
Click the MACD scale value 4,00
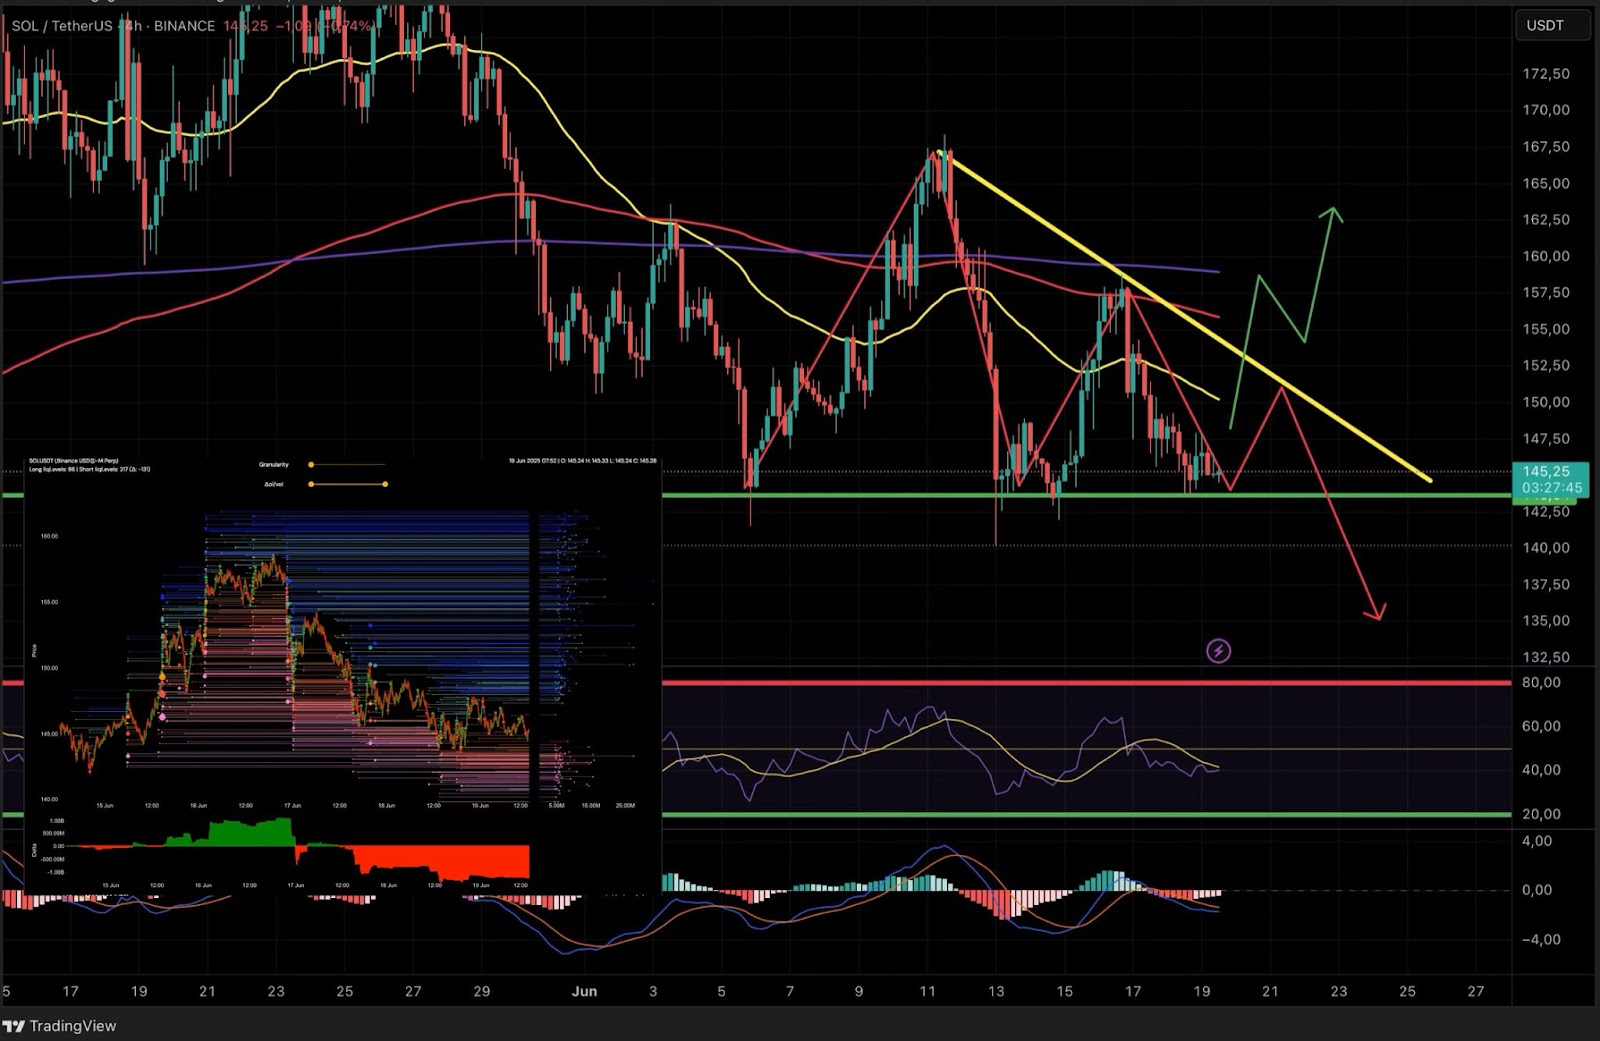(x=1537, y=841)
